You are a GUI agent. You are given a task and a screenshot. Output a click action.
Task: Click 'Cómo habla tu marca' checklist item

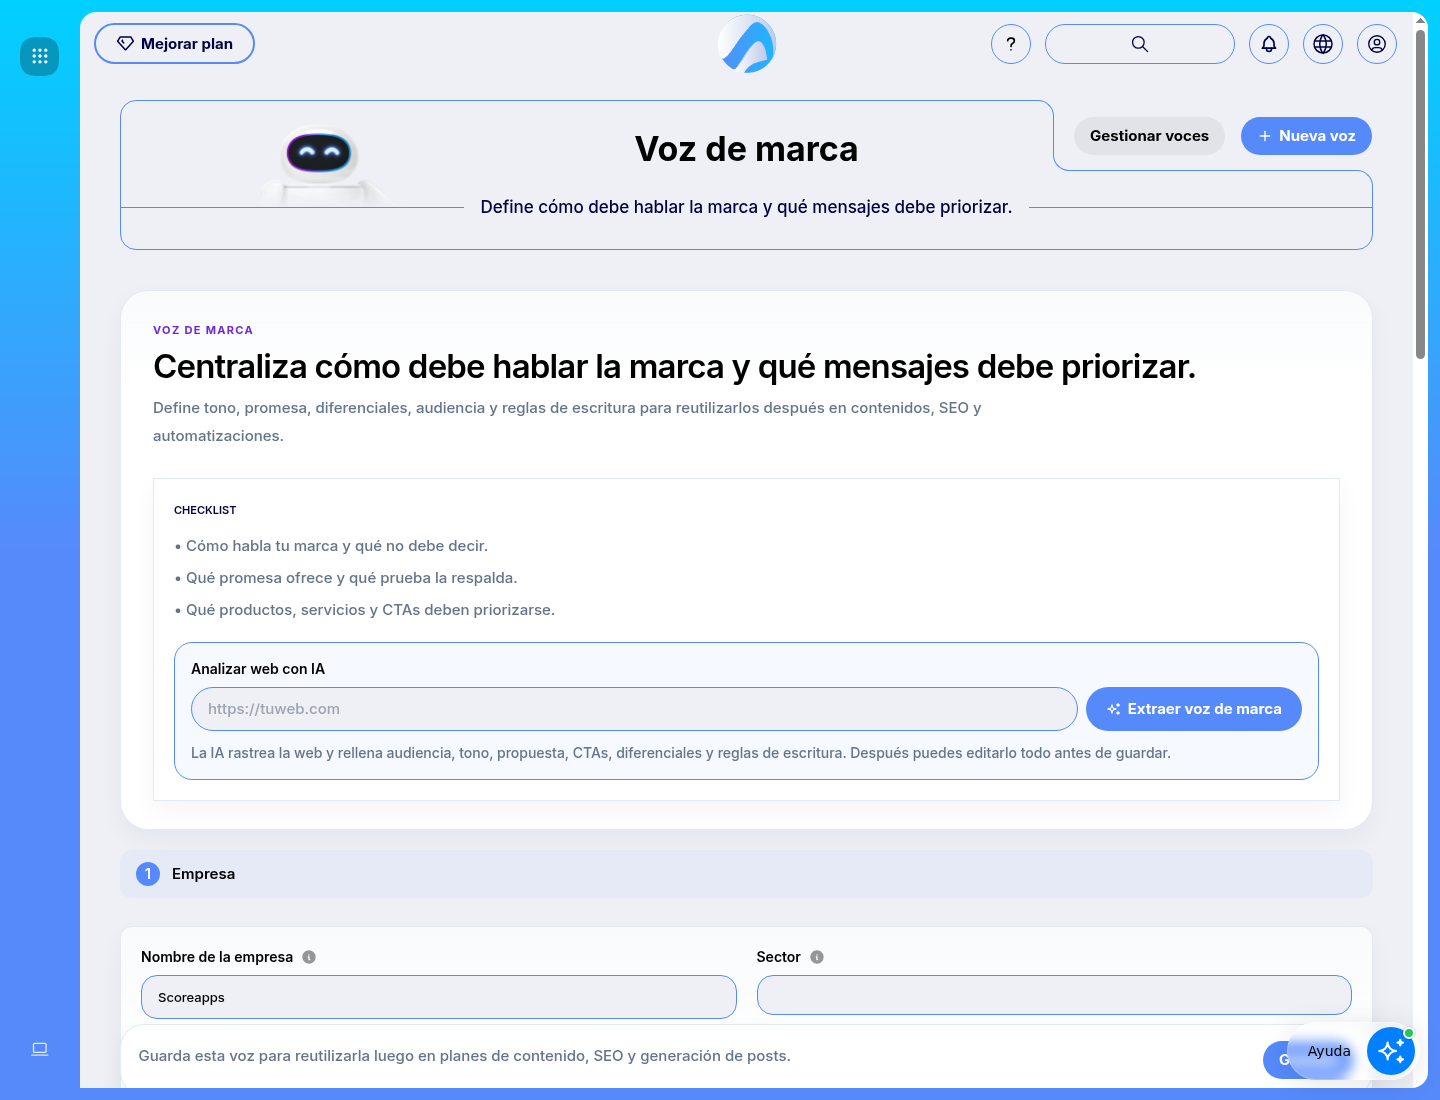pos(331,546)
